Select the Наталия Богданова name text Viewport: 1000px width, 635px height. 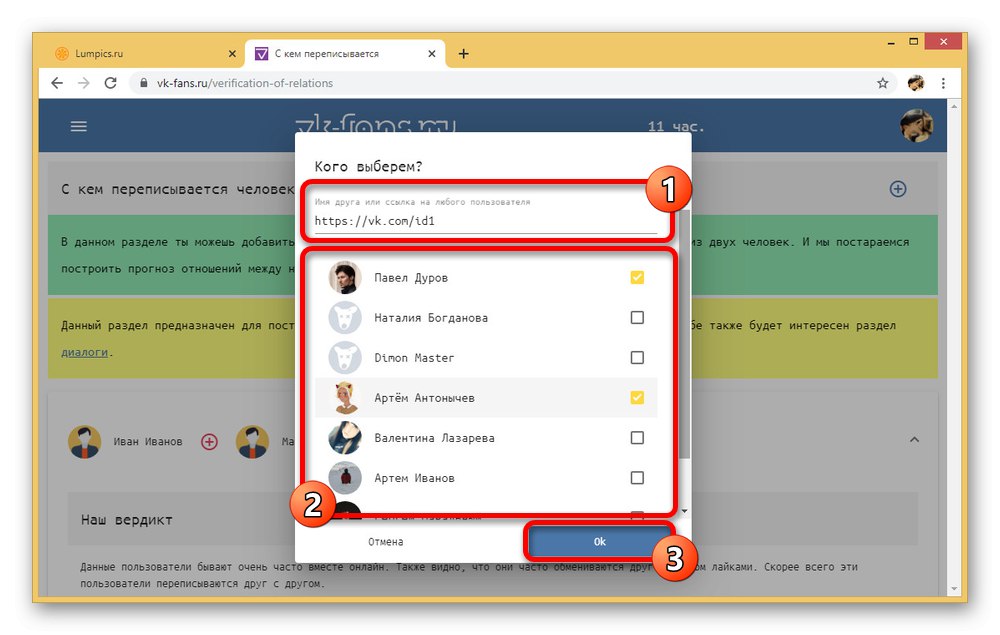pos(431,318)
